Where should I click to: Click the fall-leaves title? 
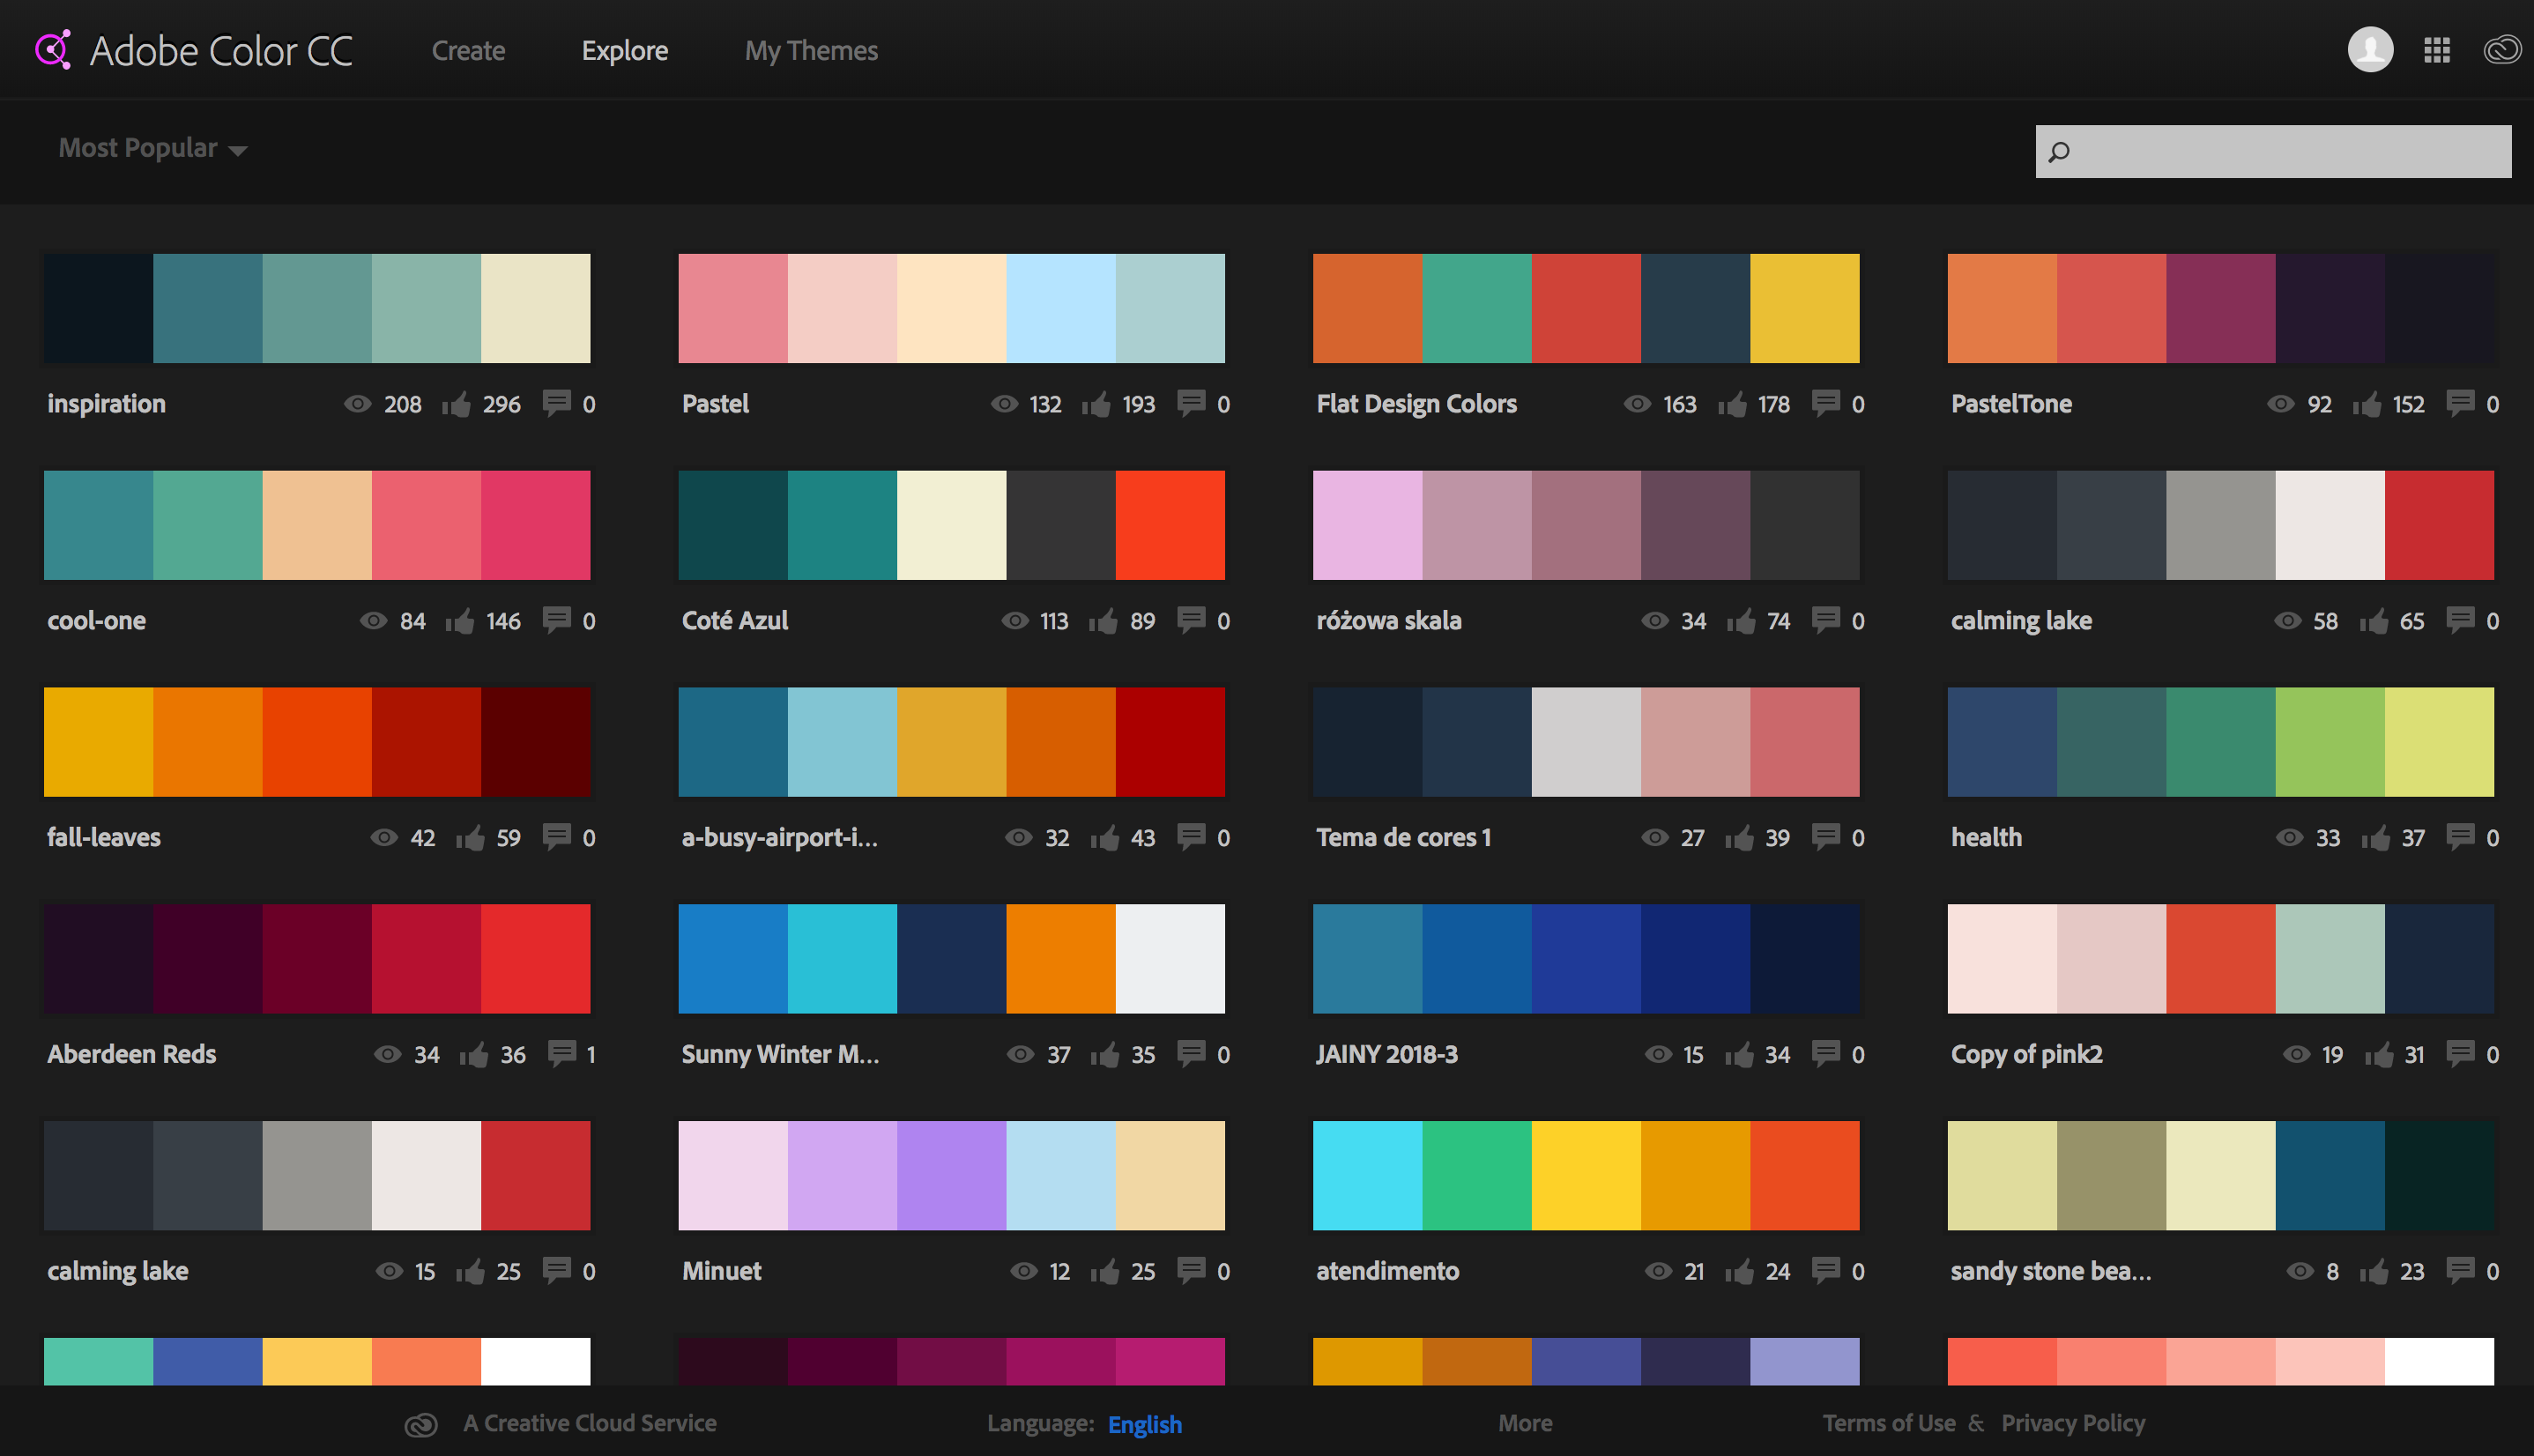click(x=104, y=837)
